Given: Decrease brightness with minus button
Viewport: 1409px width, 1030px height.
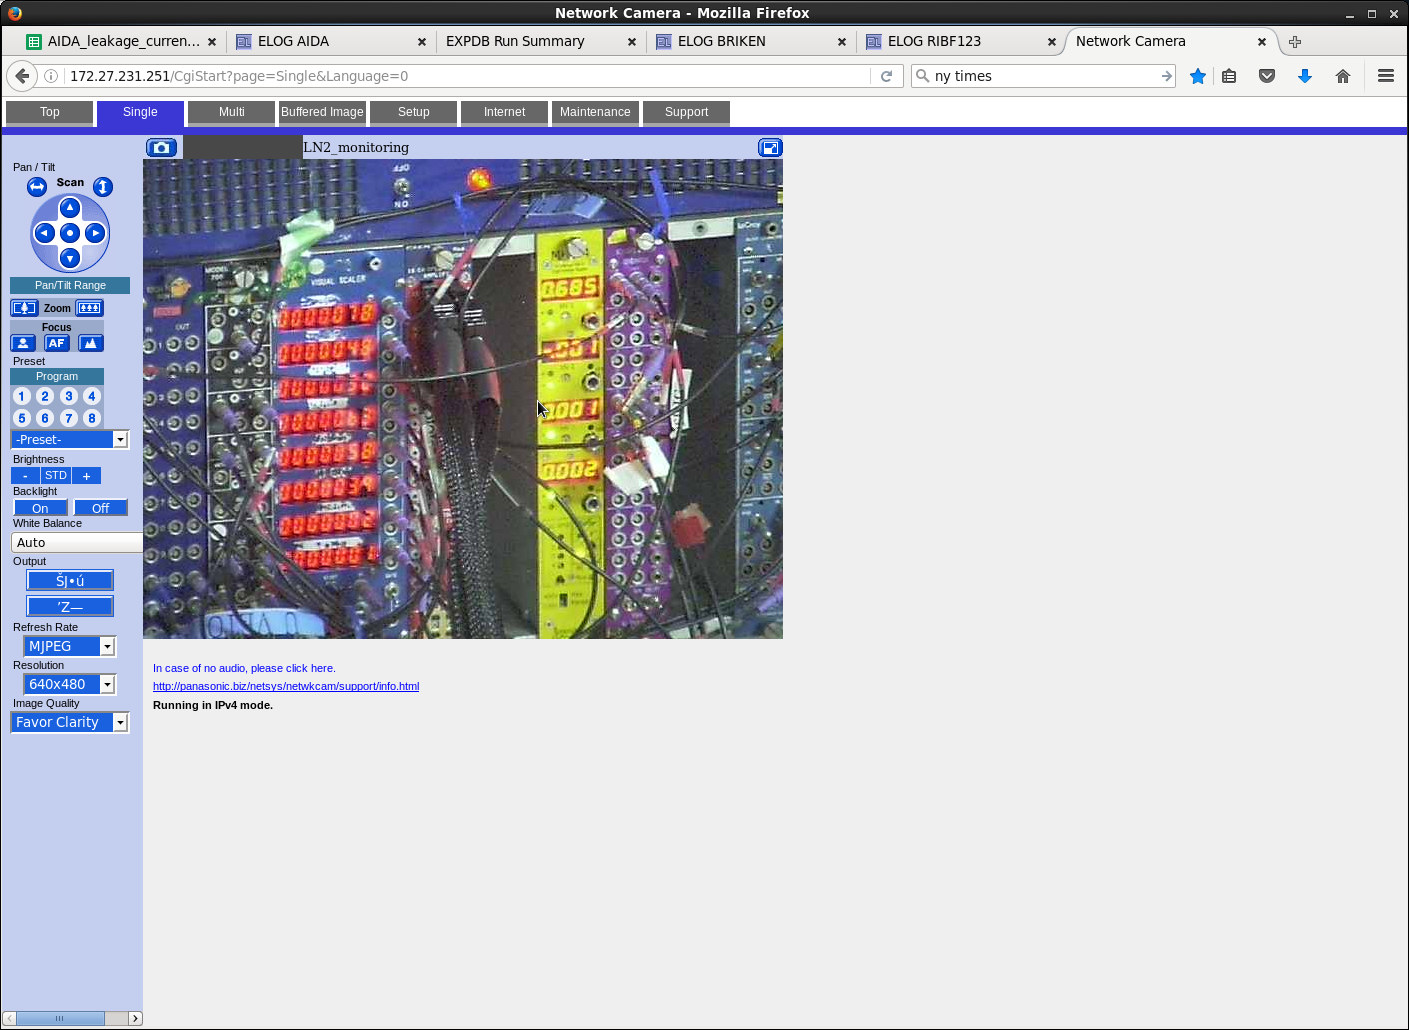Looking at the screenshot, I should coord(26,476).
